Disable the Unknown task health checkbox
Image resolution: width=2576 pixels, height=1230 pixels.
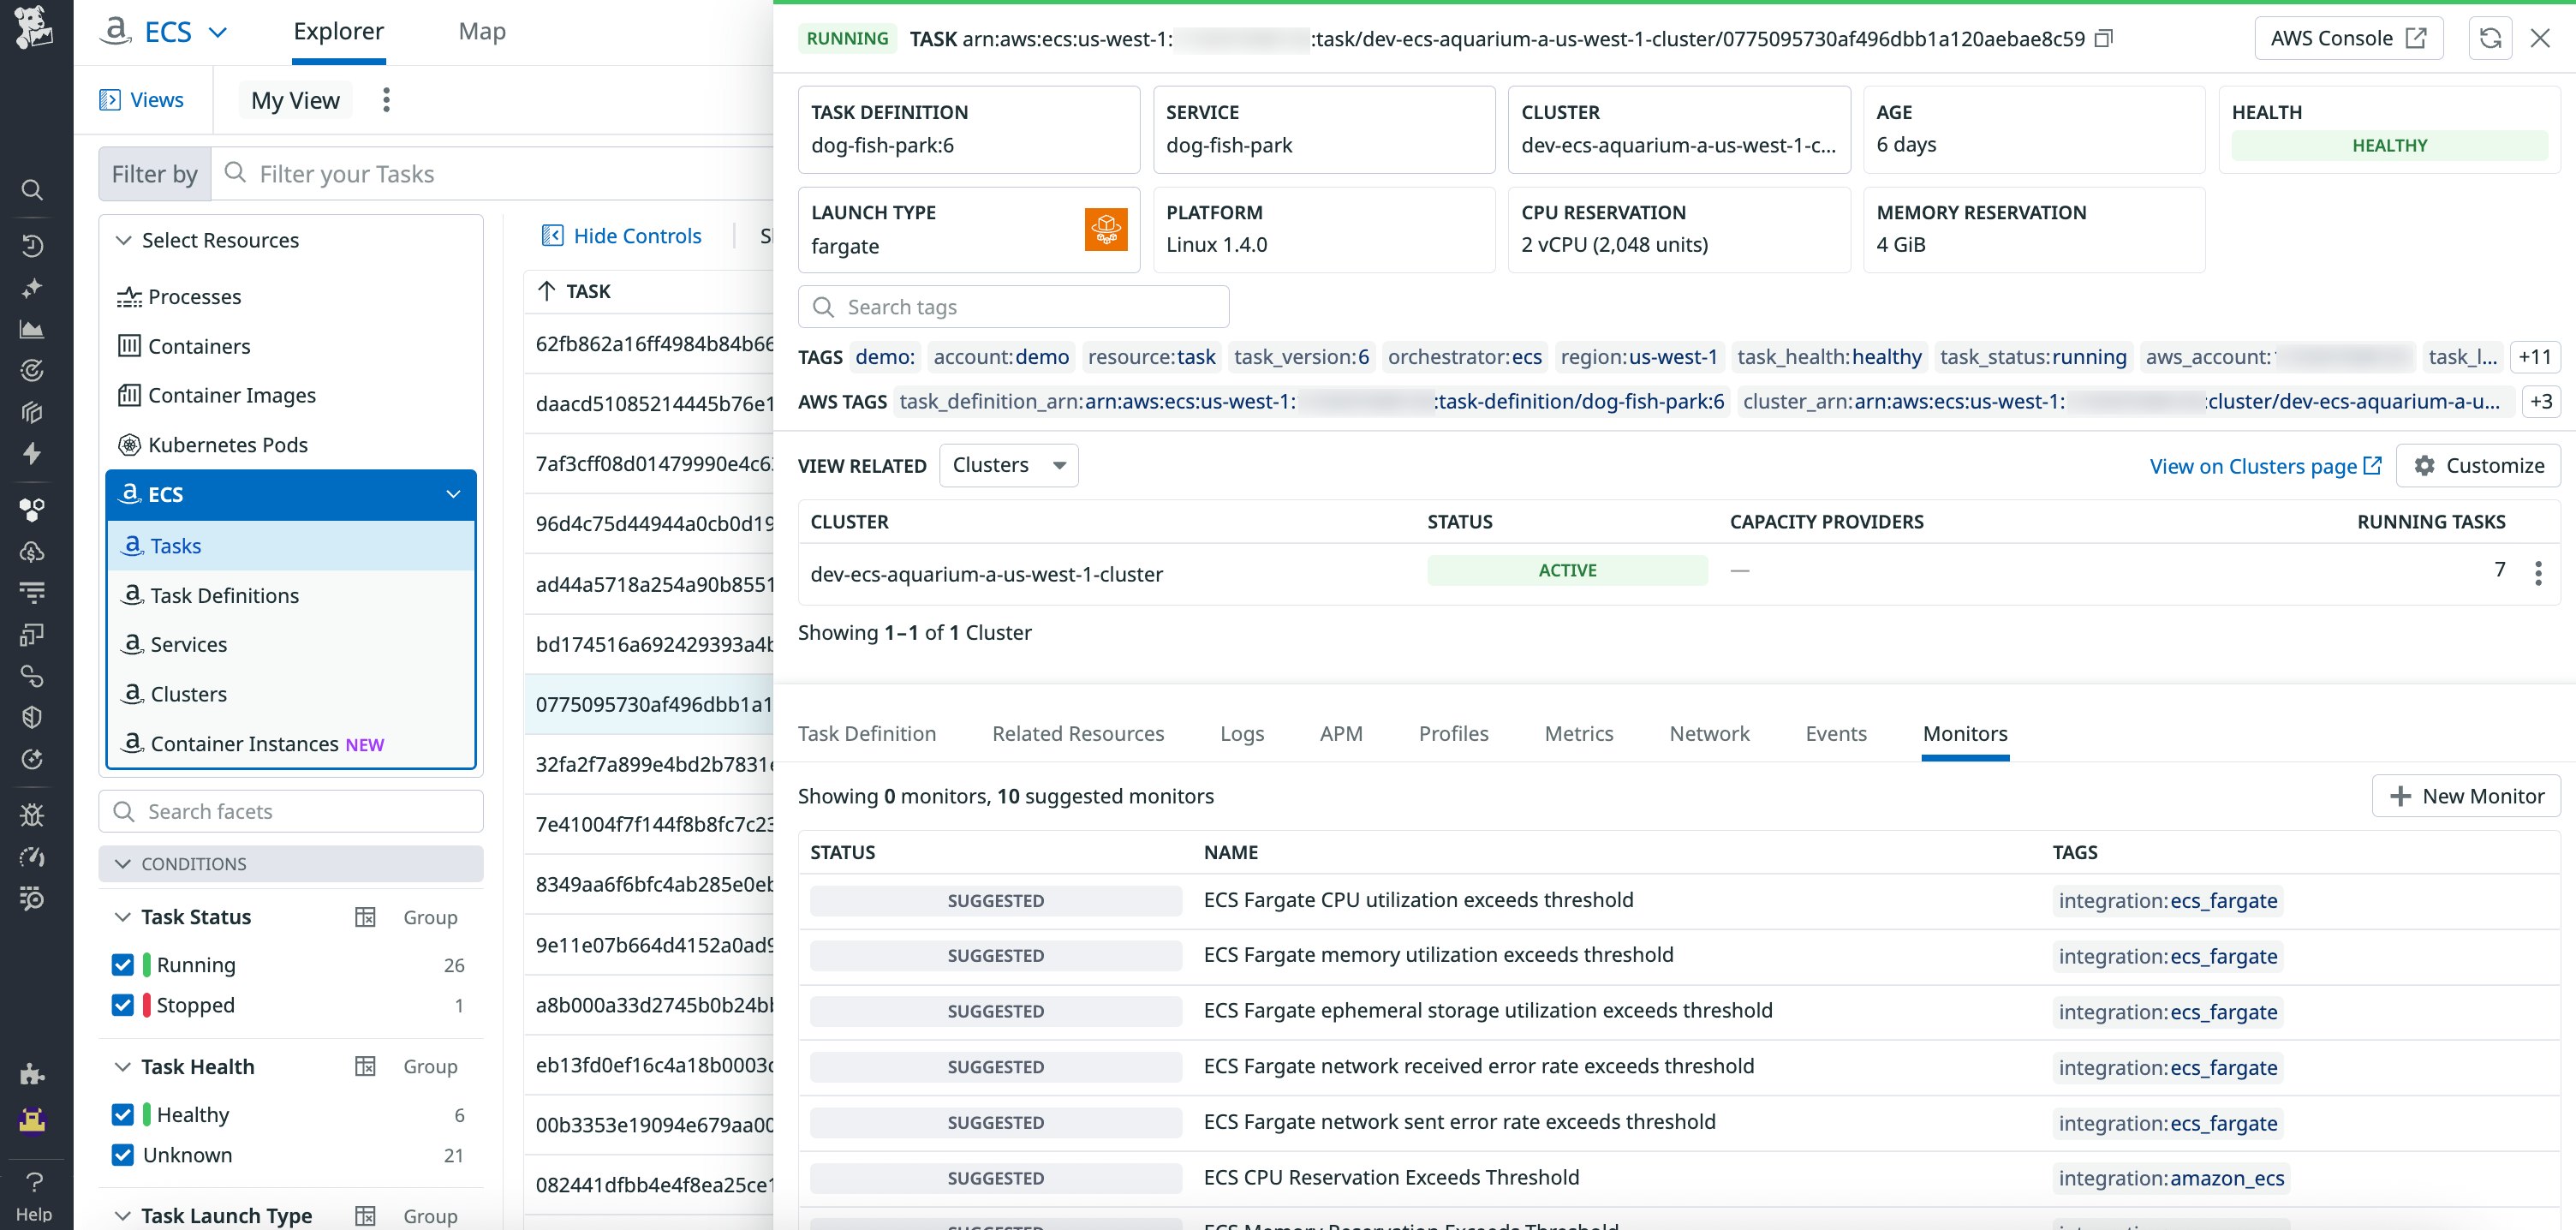pos(123,1155)
